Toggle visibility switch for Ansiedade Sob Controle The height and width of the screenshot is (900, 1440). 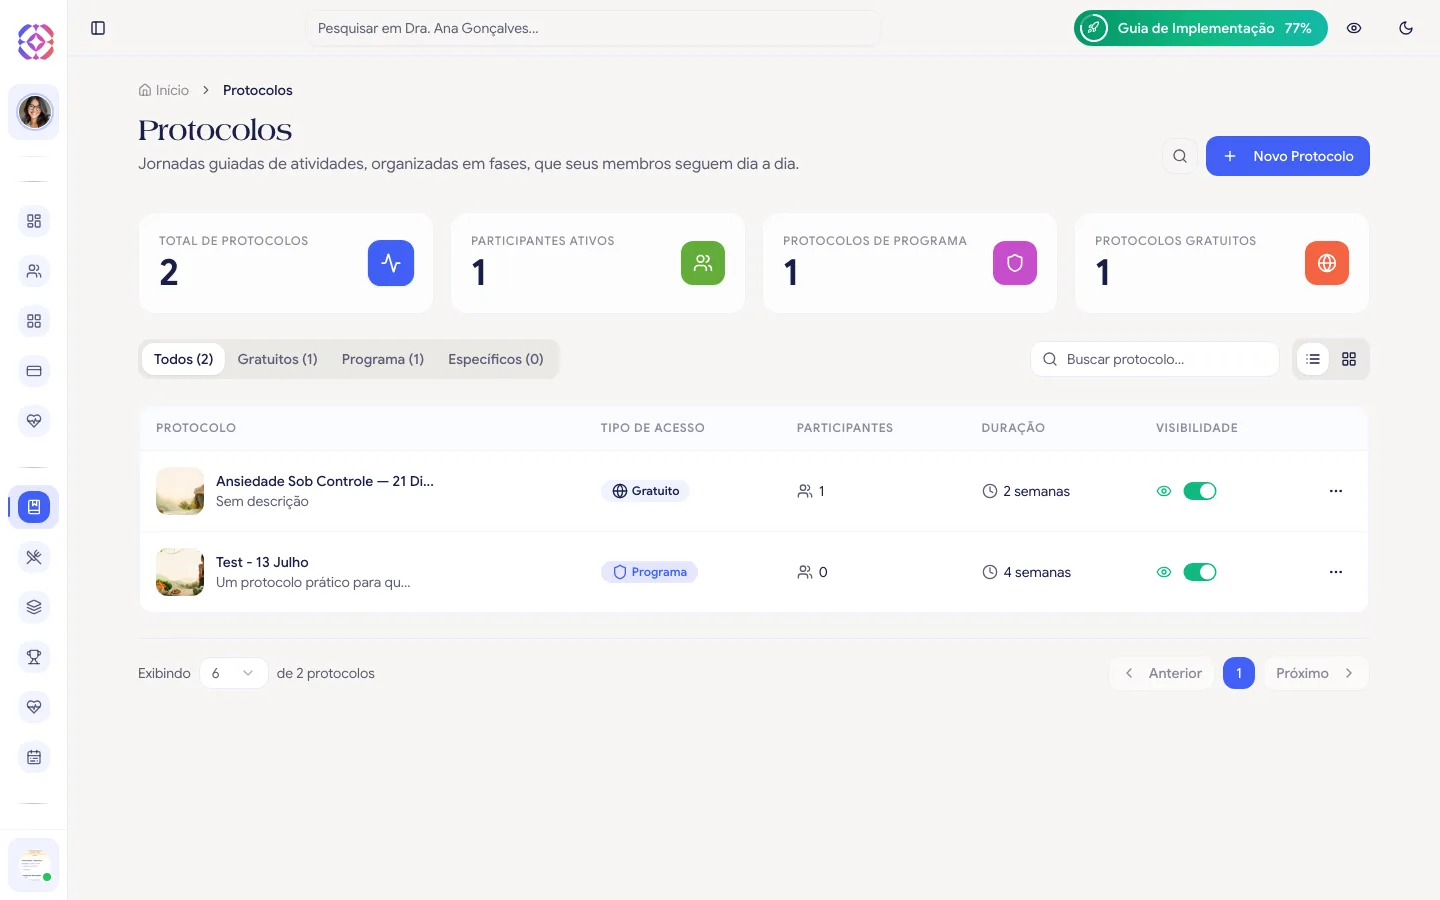1200,491
